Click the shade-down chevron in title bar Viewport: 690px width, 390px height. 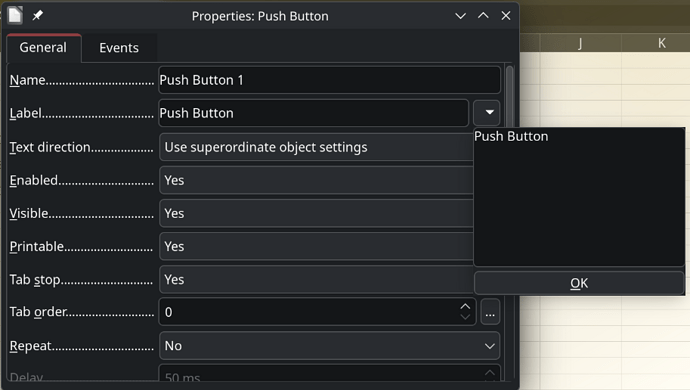(x=460, y=16)
